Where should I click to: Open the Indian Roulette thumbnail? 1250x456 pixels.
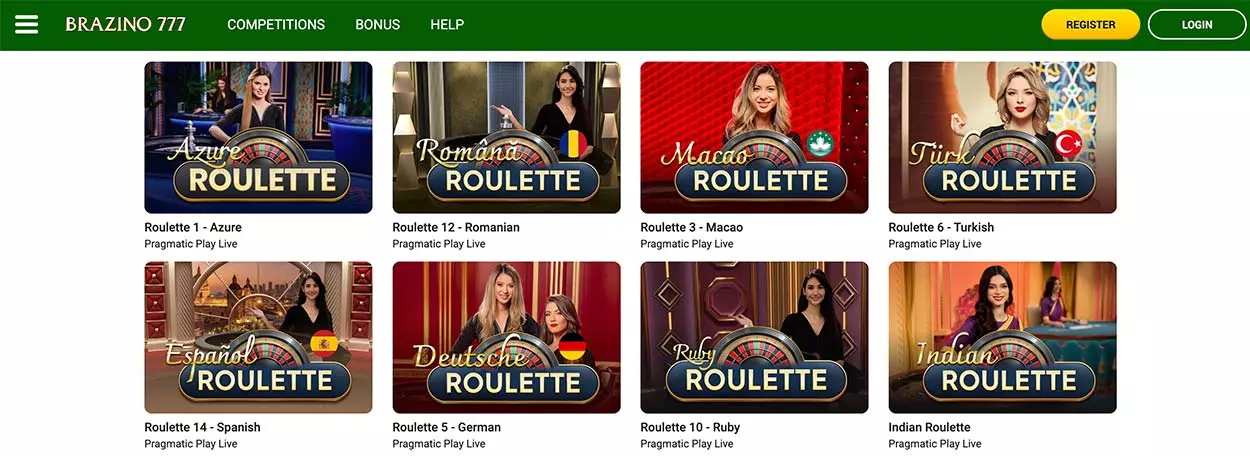coord(1002,338)
